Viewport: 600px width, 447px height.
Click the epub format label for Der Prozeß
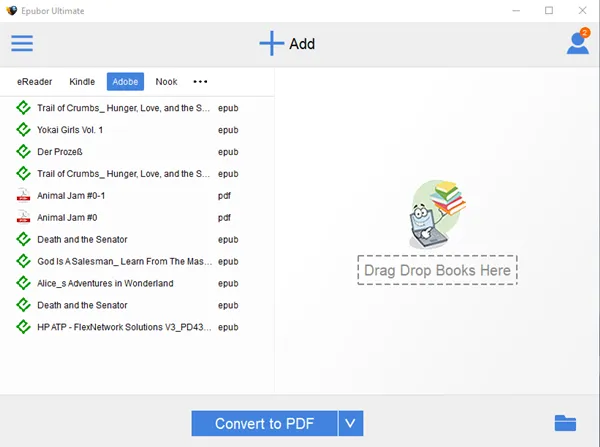[x=228, y=152]
